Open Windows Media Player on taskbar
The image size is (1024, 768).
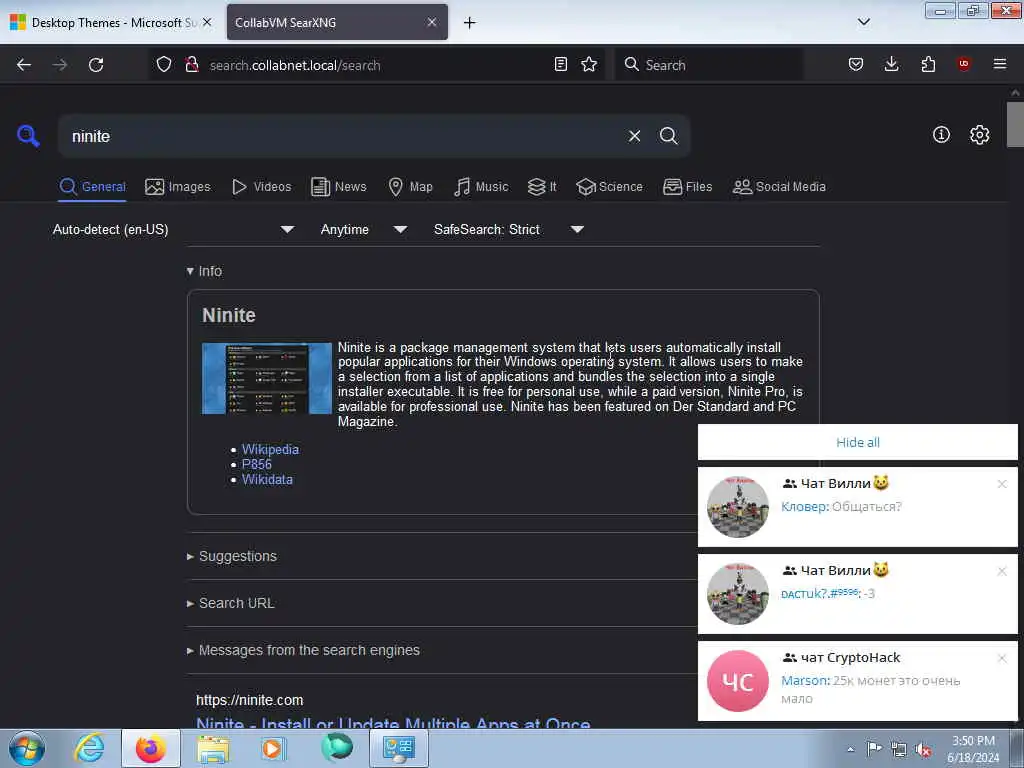tap(273, 748)
